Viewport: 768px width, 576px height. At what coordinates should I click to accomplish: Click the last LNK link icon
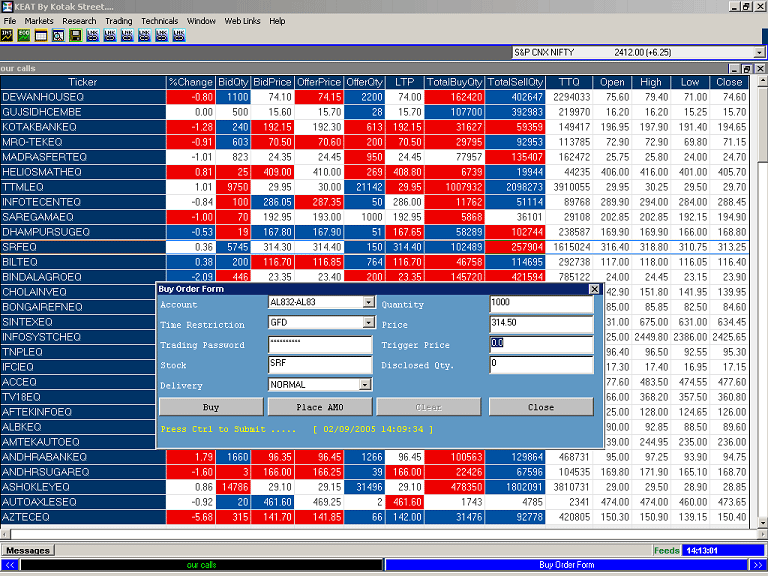(x=179, y=35)
